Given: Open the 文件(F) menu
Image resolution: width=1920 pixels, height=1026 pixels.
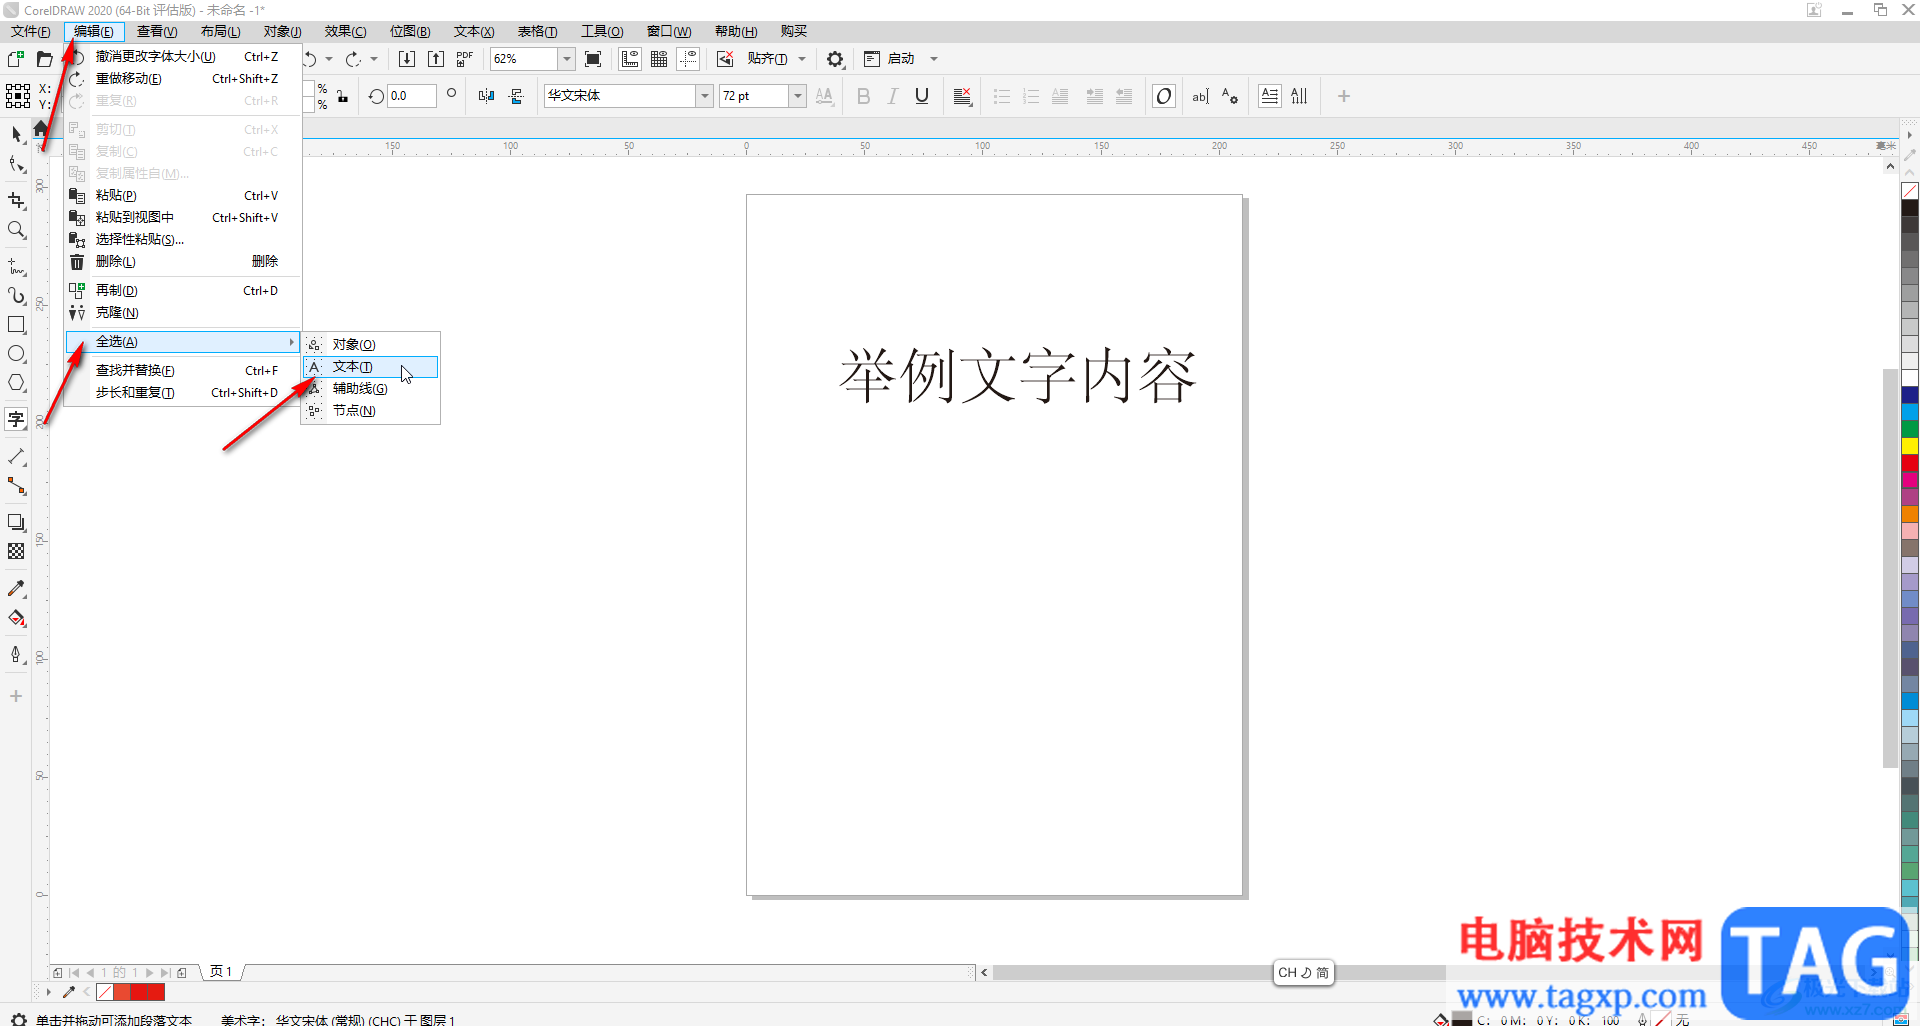Looking at the screenshot, I should 31,32.
